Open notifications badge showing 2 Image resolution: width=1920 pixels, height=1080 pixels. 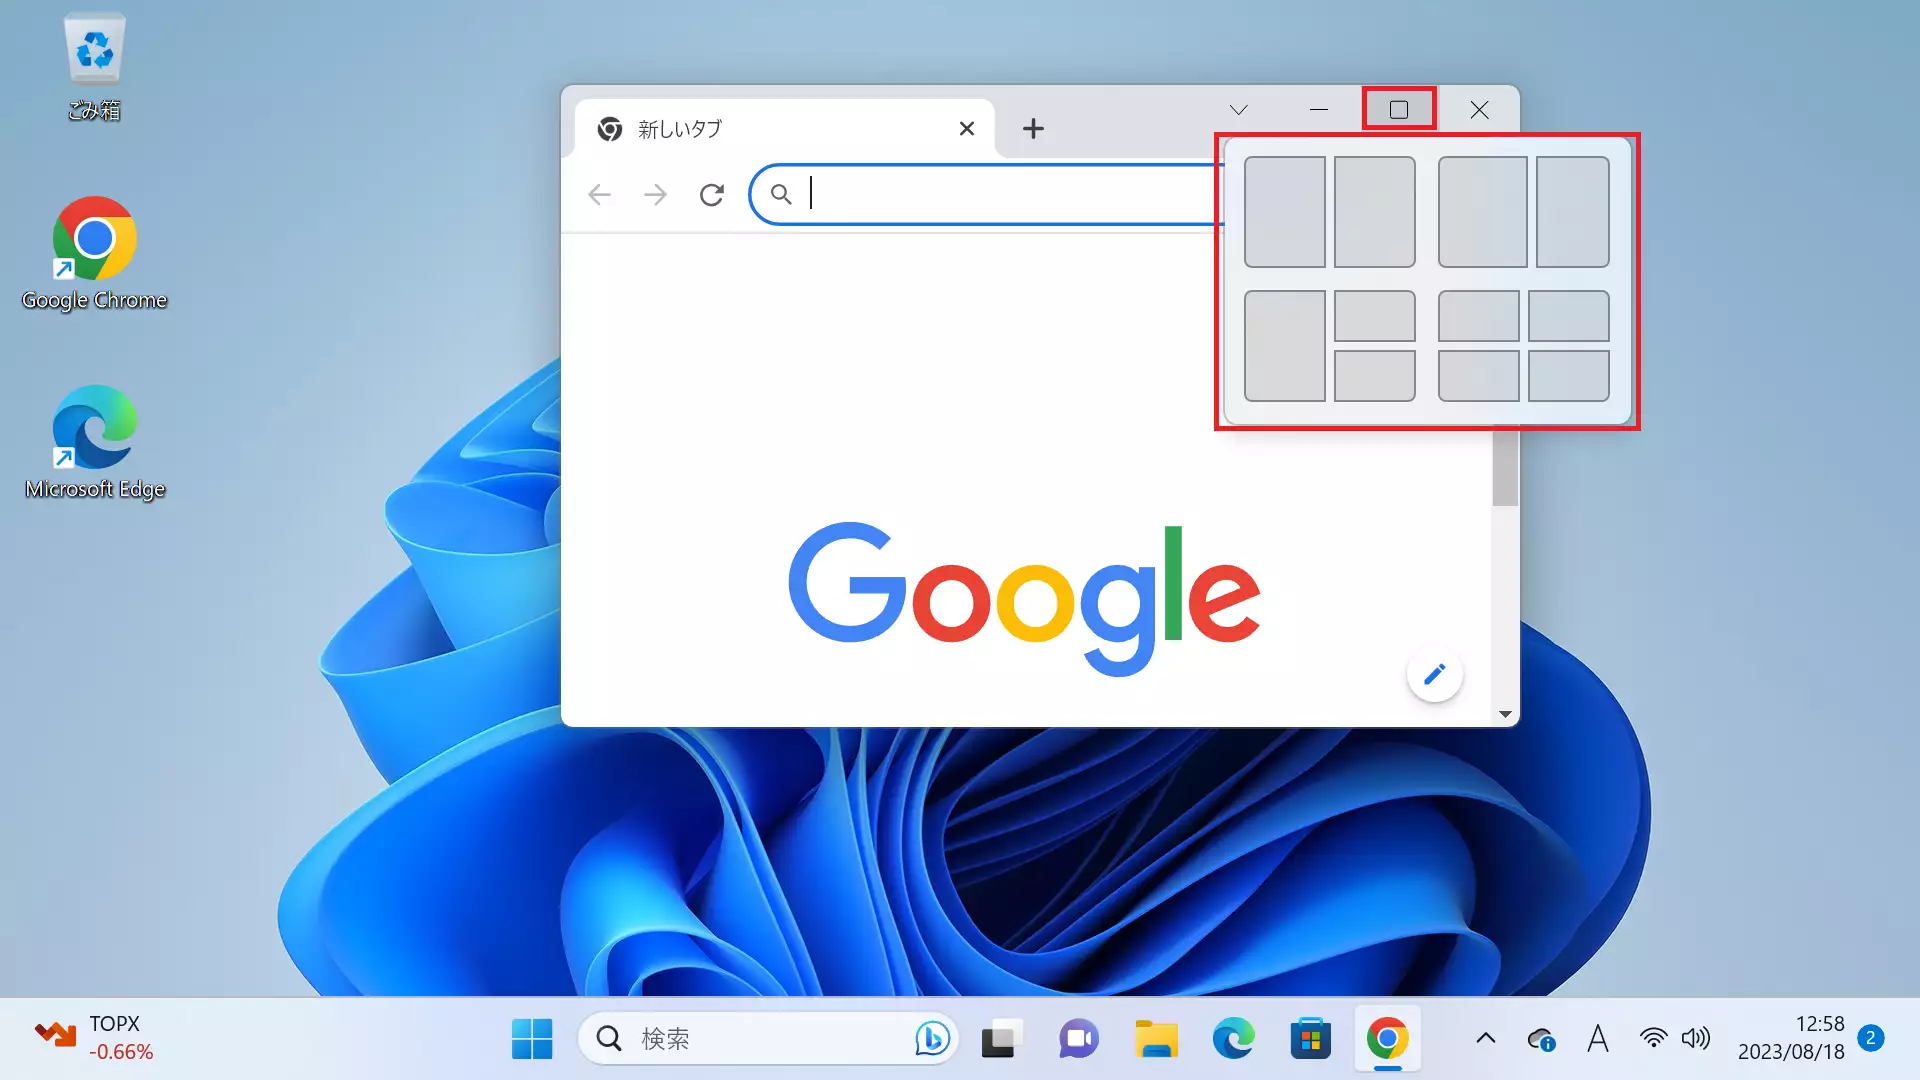(x=1870, y=1038)
